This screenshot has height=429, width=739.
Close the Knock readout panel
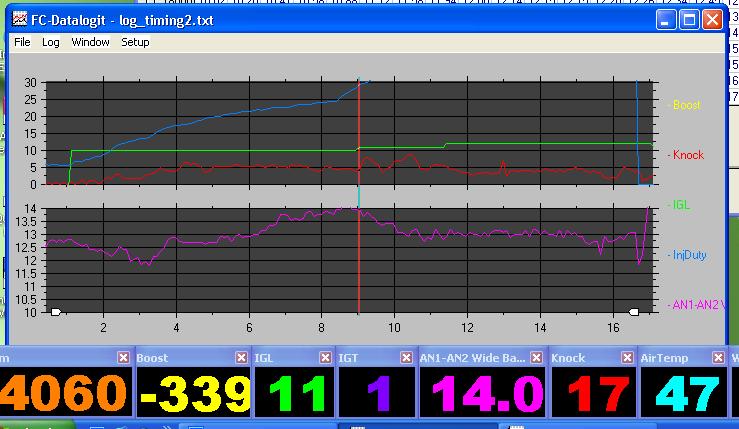coord(626,357)
